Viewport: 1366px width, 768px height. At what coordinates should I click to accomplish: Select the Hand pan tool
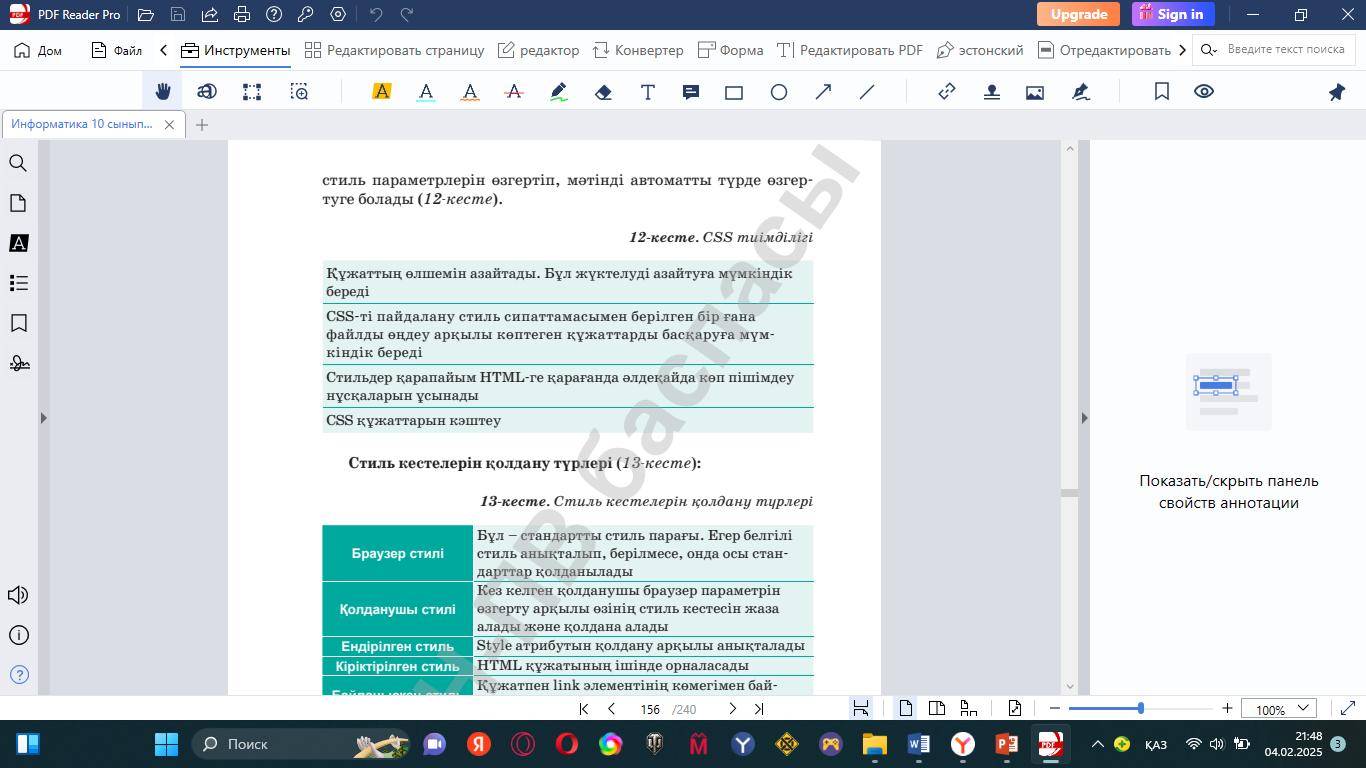click(x=162, y=92)
